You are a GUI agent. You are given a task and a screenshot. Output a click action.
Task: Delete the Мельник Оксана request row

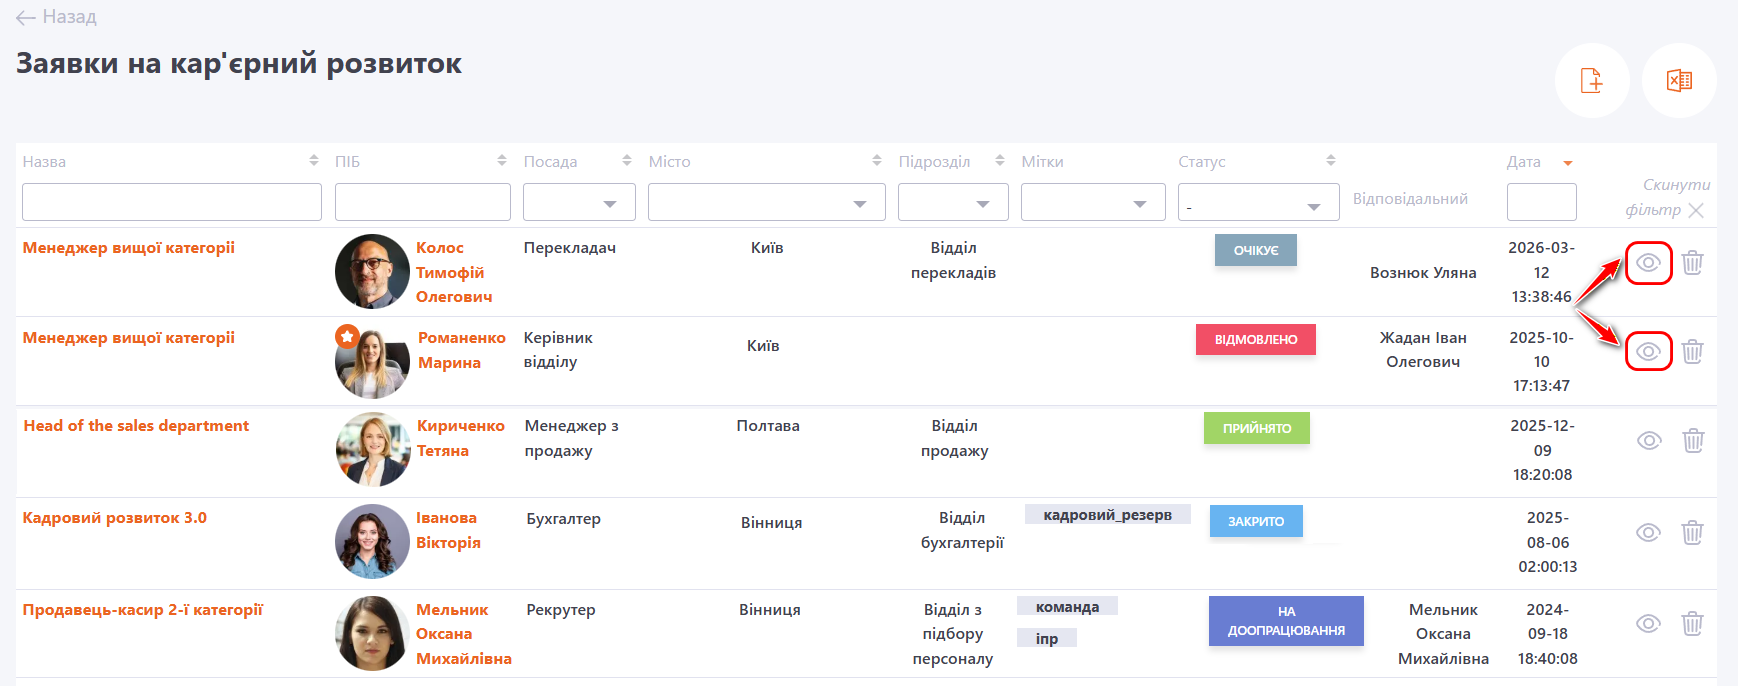coord(1692,624)
